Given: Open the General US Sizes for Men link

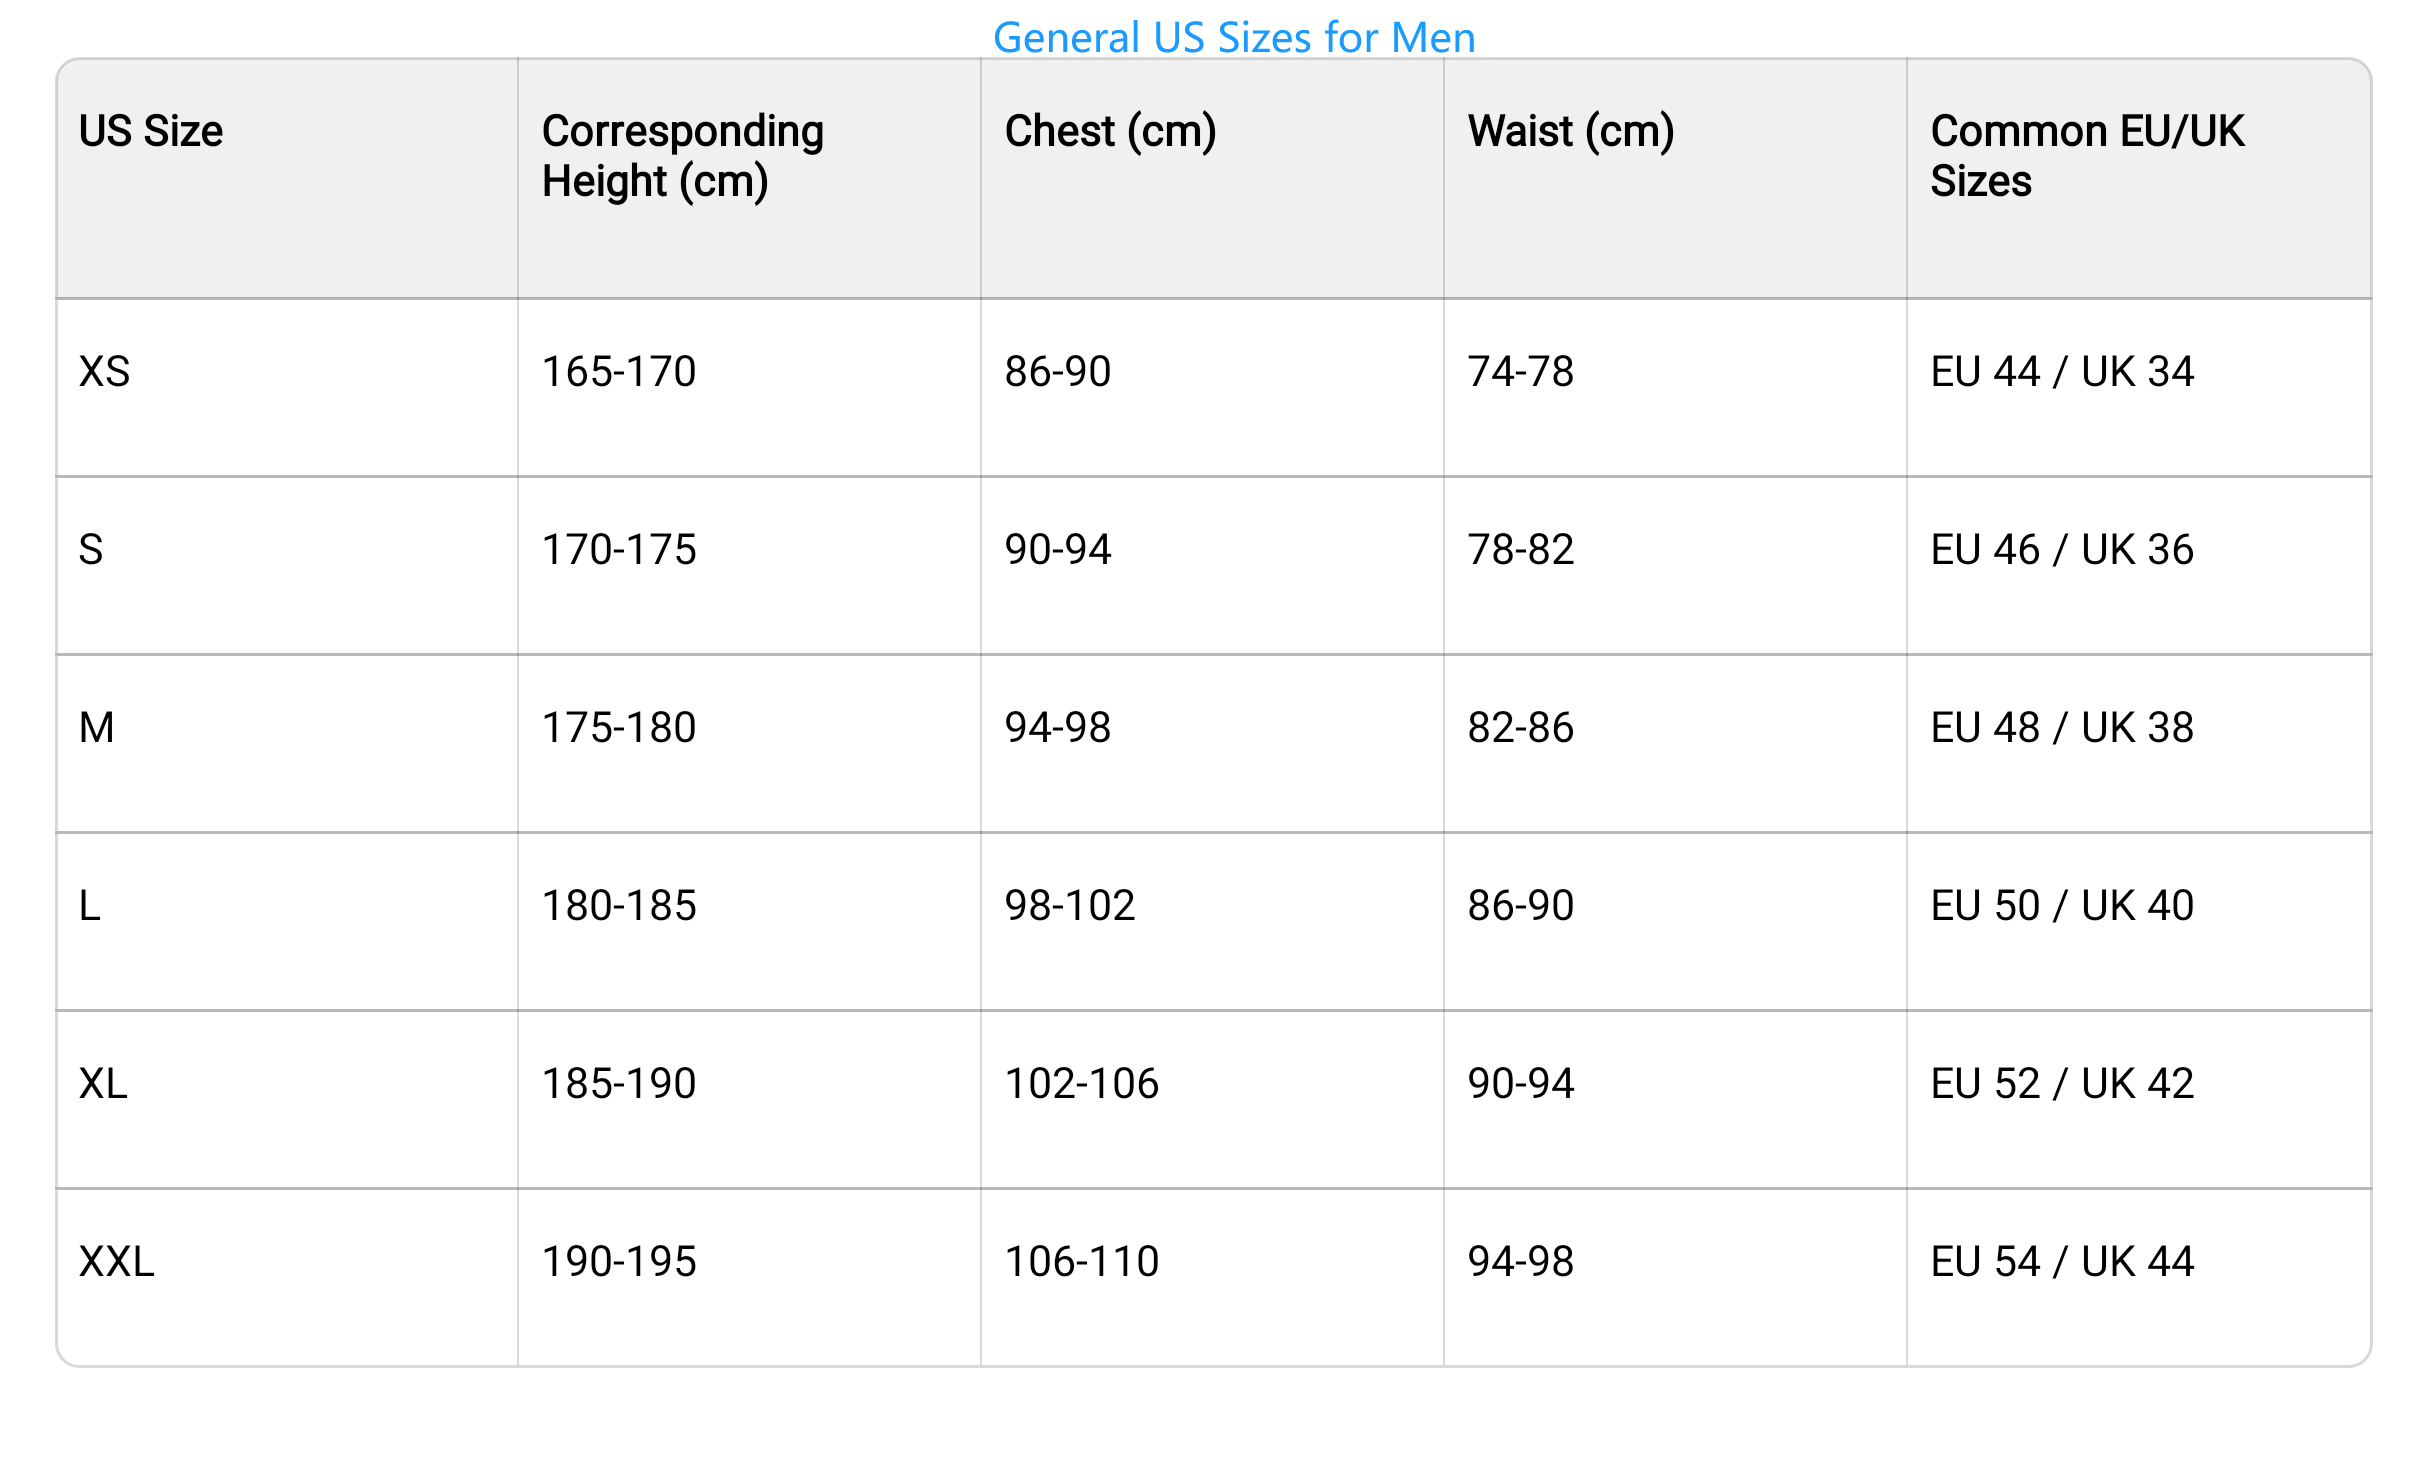Looking at the screenshot, I should [x=1234, y=38].
